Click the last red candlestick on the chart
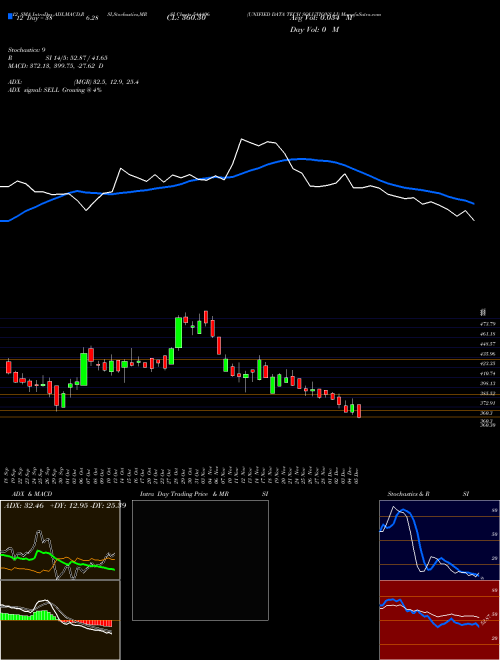 (359, 411)
